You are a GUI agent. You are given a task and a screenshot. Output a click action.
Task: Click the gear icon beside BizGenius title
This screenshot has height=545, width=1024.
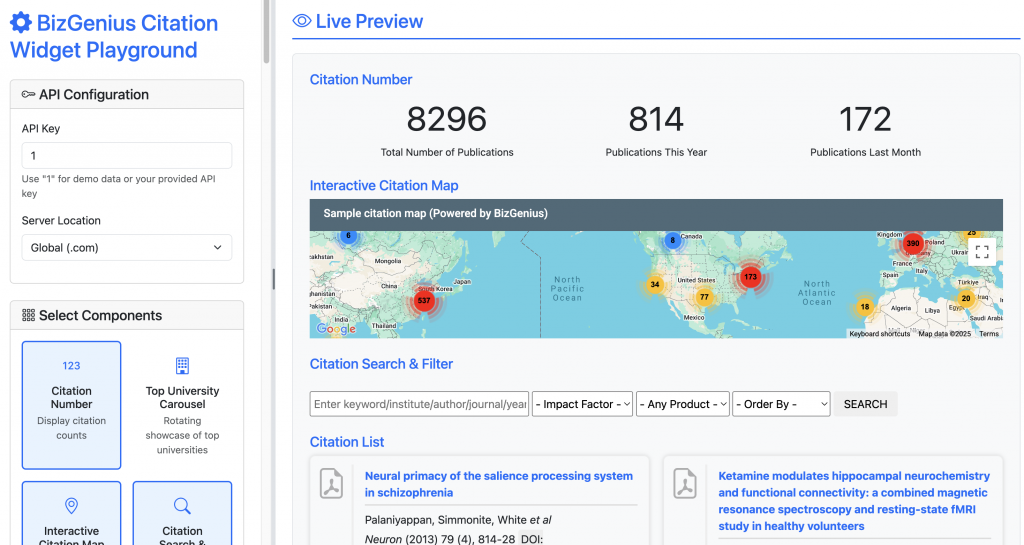21,23
